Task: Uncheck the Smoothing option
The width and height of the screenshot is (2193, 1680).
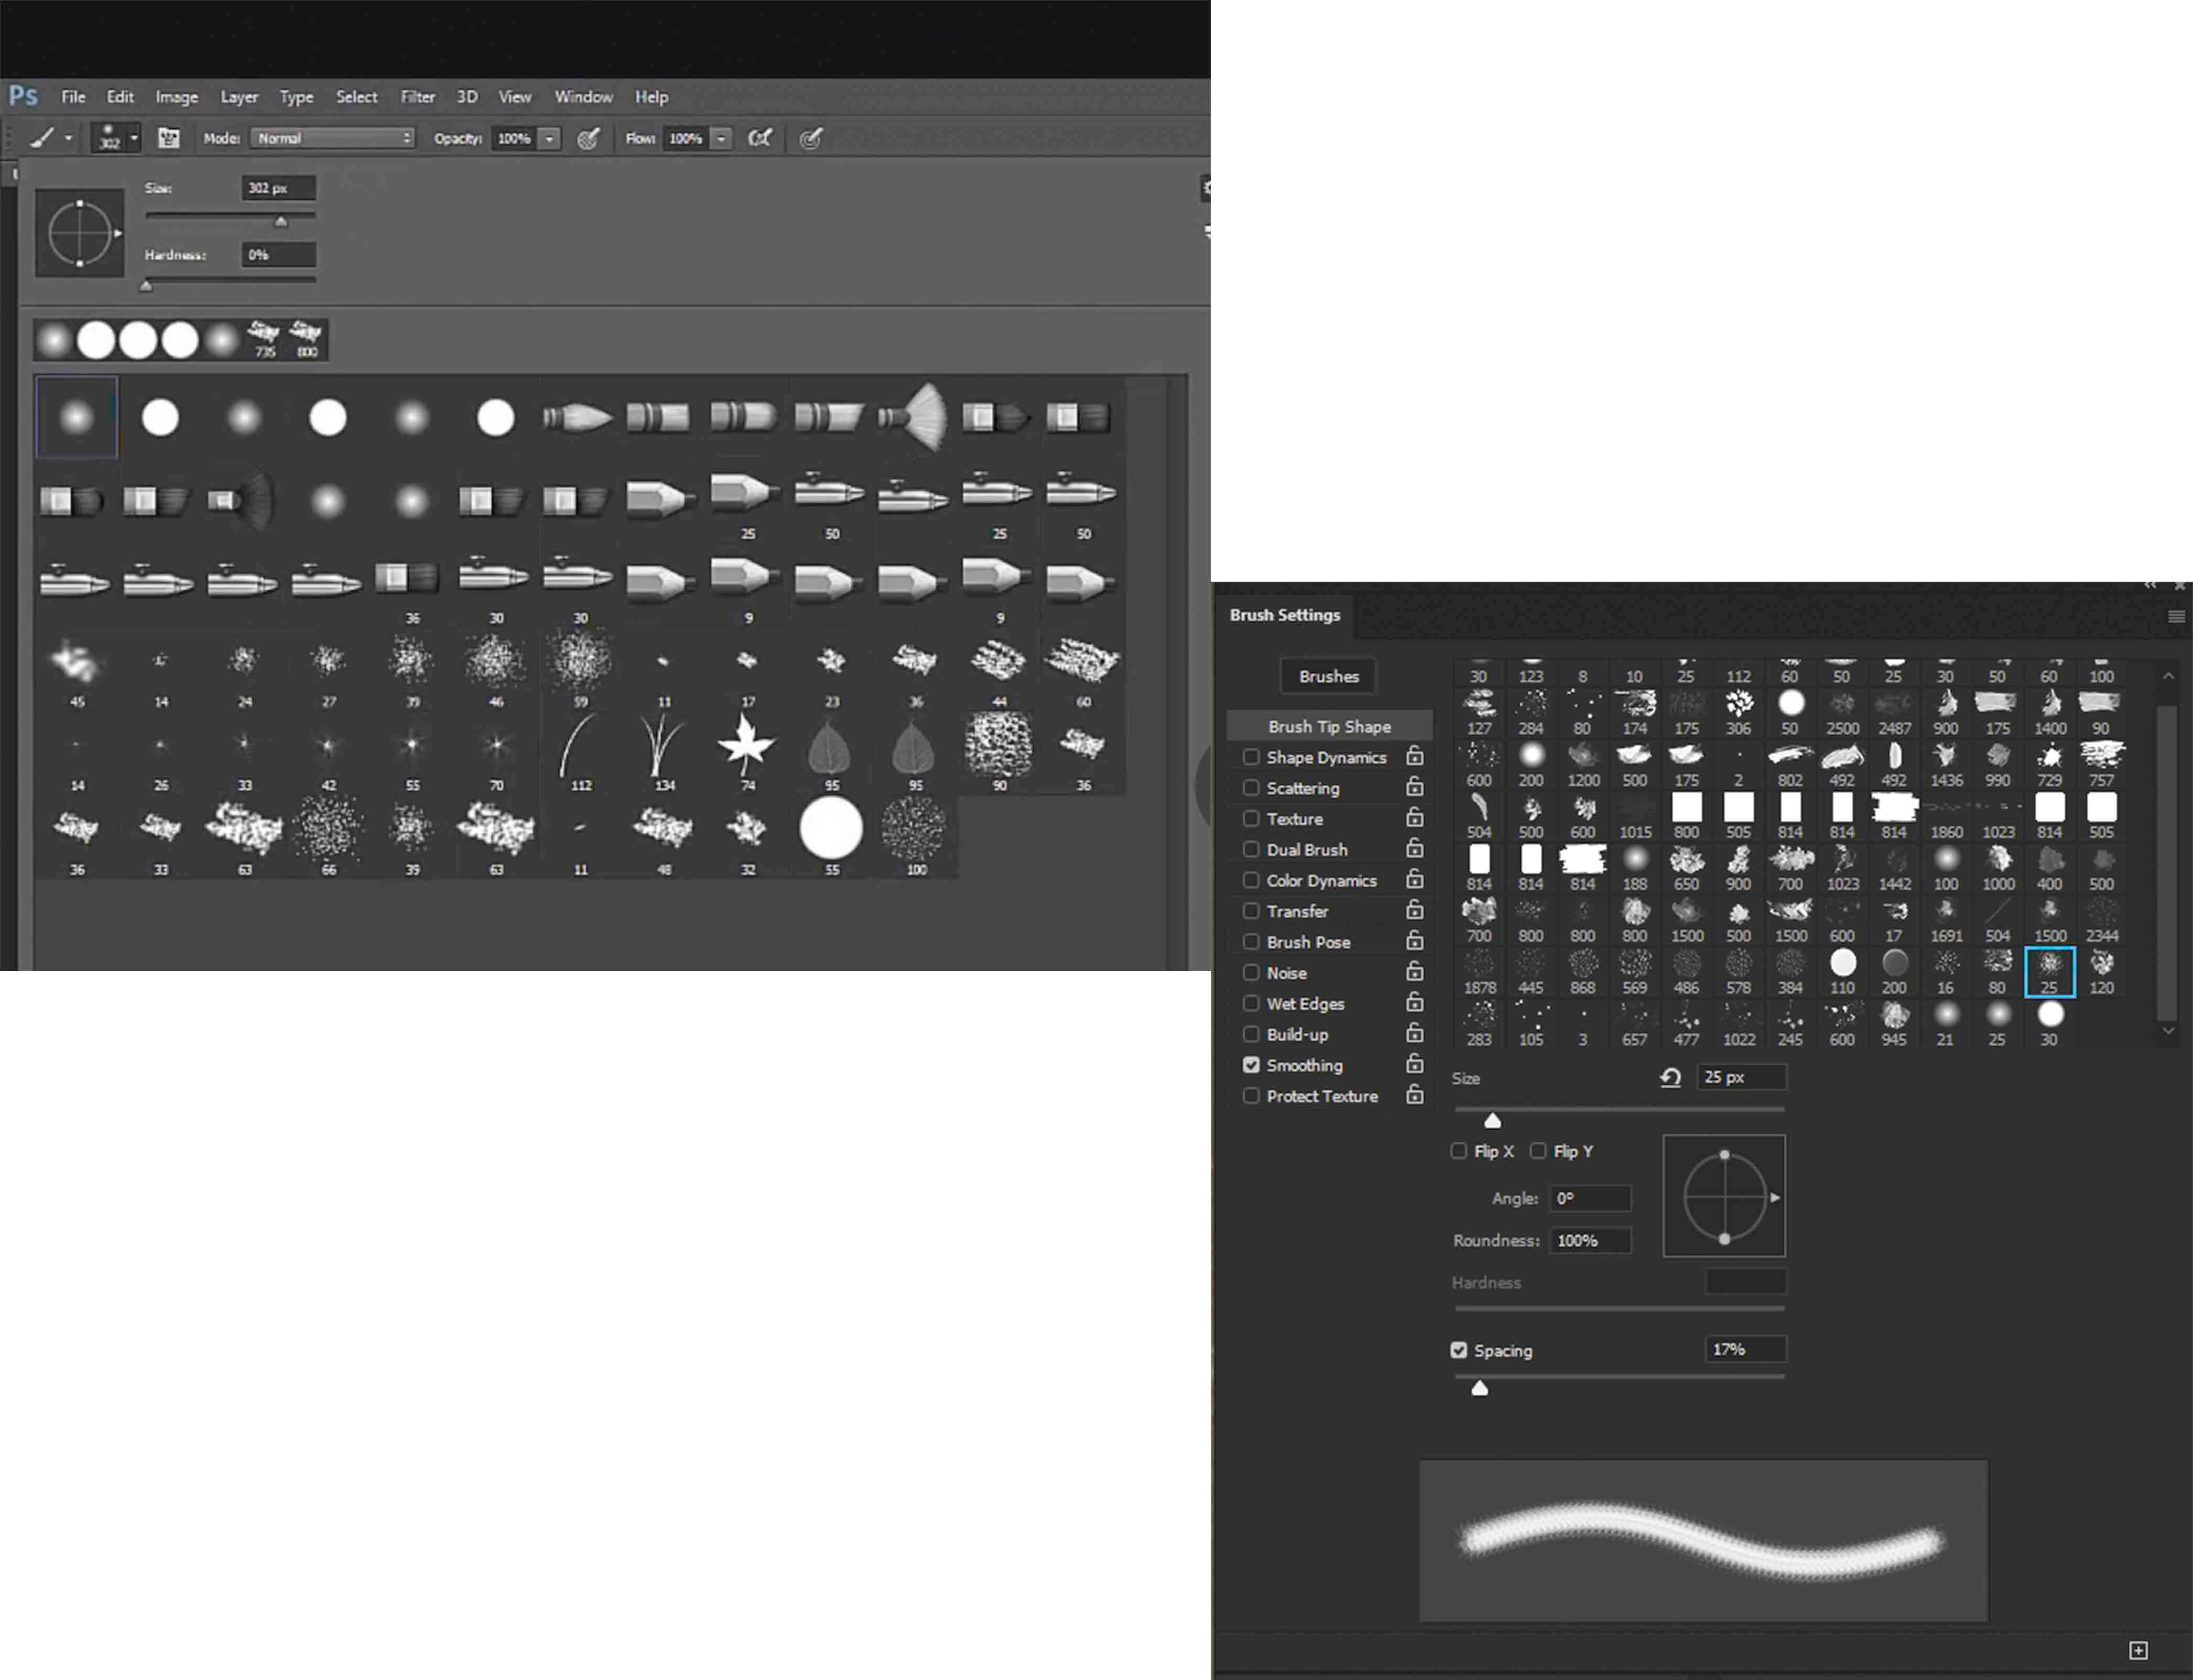Action: click(1251, 1065)
